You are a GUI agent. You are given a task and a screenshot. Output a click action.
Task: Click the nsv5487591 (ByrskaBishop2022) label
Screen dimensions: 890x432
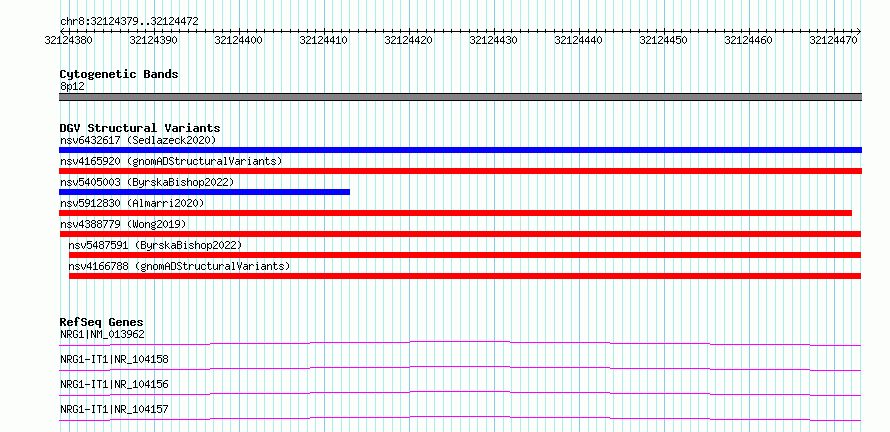pyautogui.click(x=155, y=245)
